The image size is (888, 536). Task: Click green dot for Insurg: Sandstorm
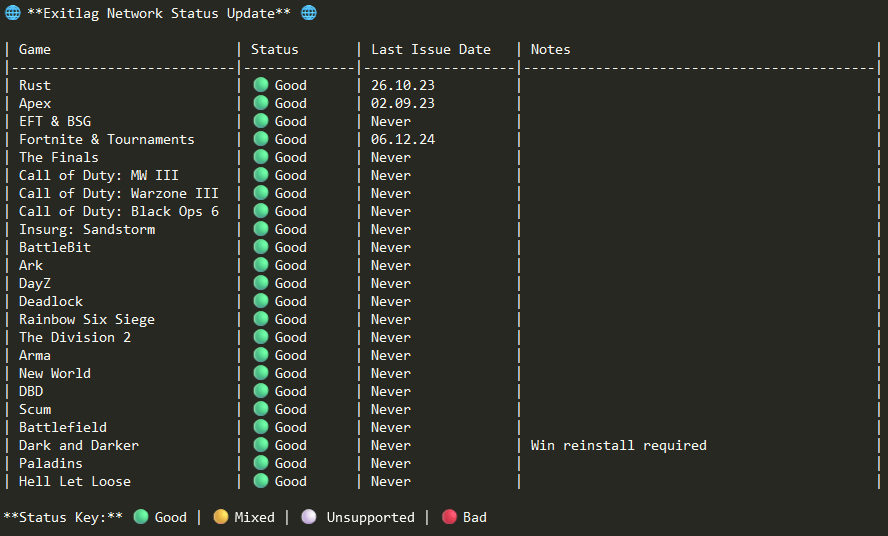pos(261,229)
